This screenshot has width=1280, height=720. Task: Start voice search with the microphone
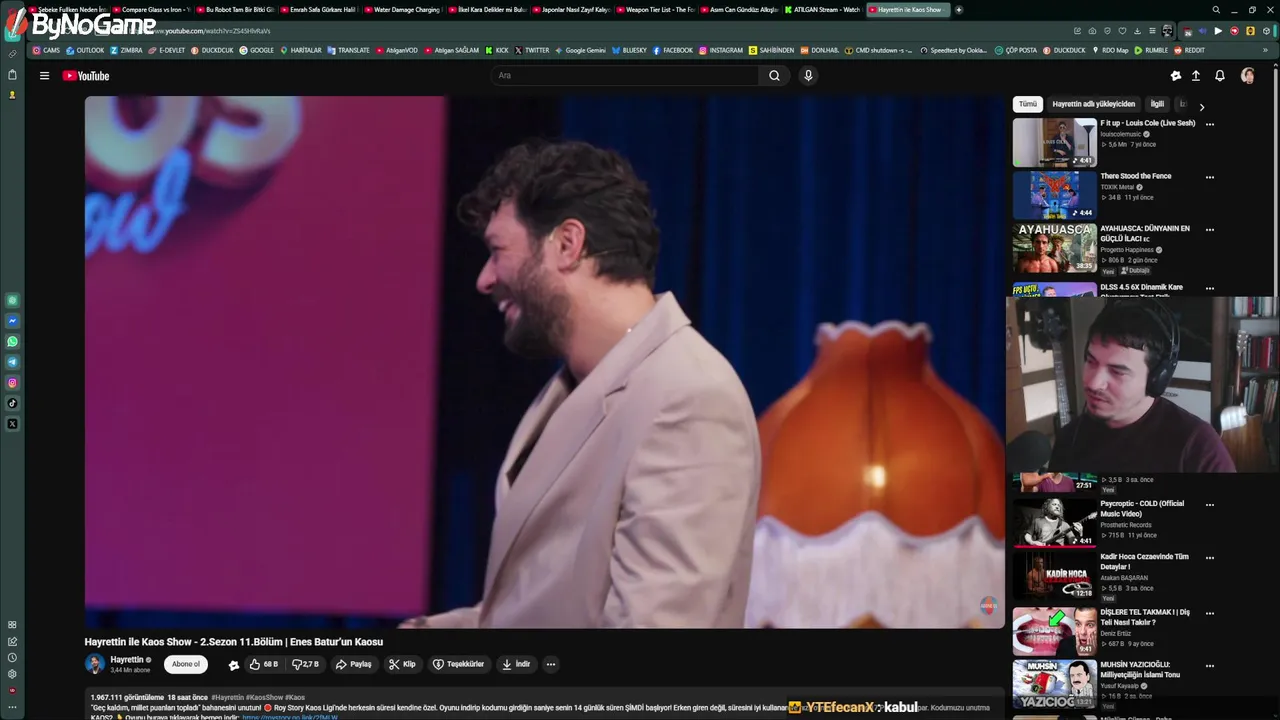[808, 76]
